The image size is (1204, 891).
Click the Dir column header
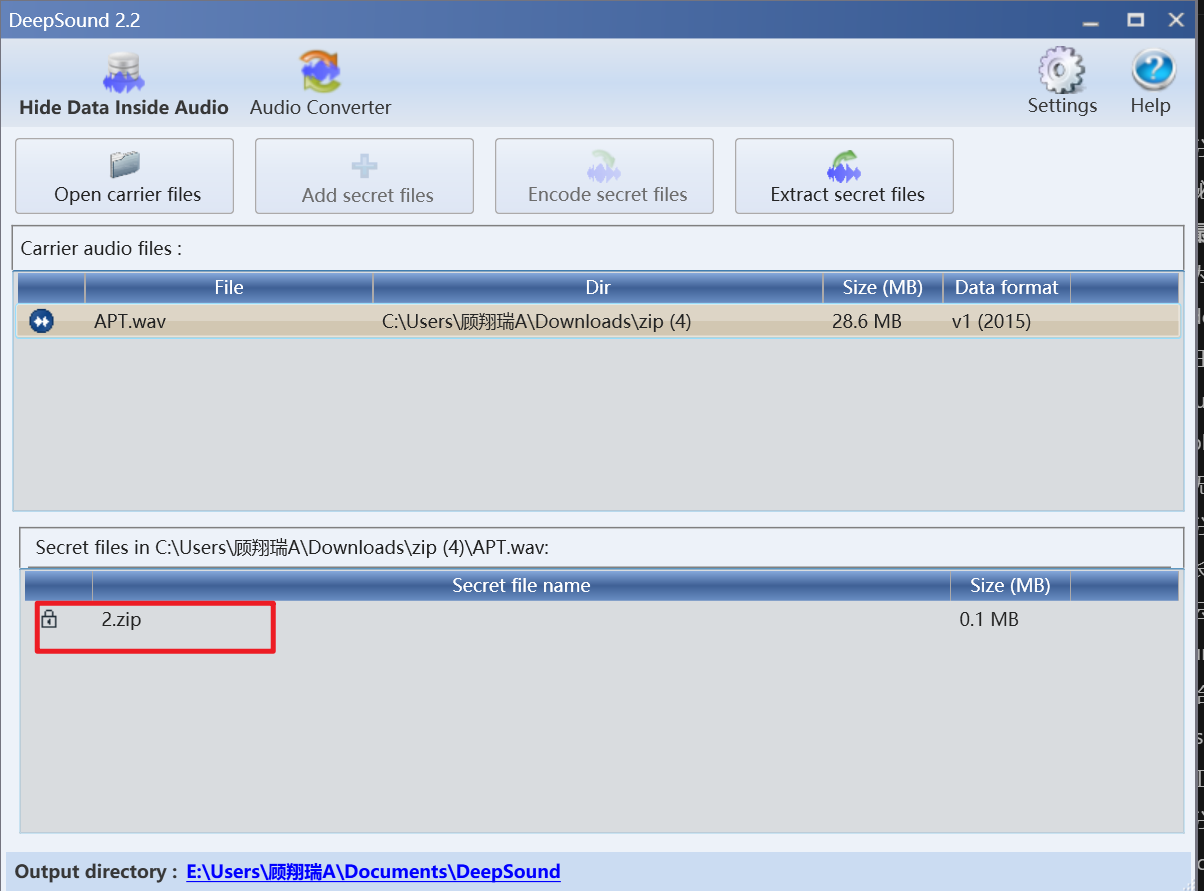click(x=597, y=288)
